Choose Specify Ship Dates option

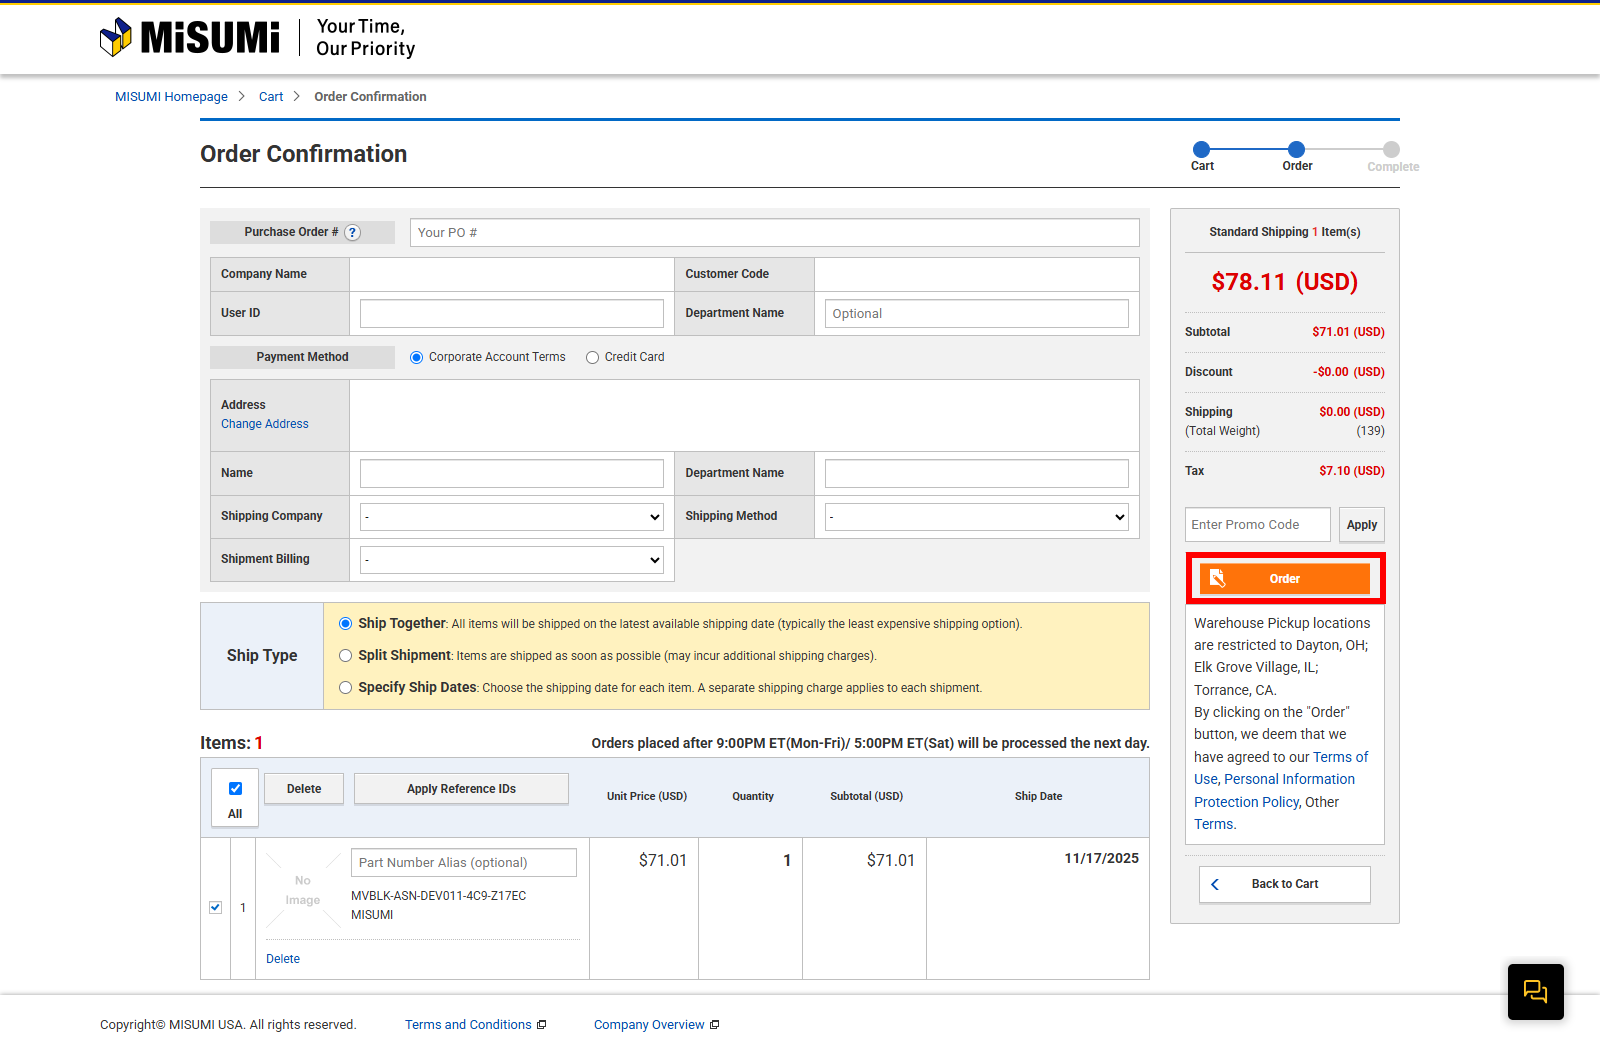[346, 688]
